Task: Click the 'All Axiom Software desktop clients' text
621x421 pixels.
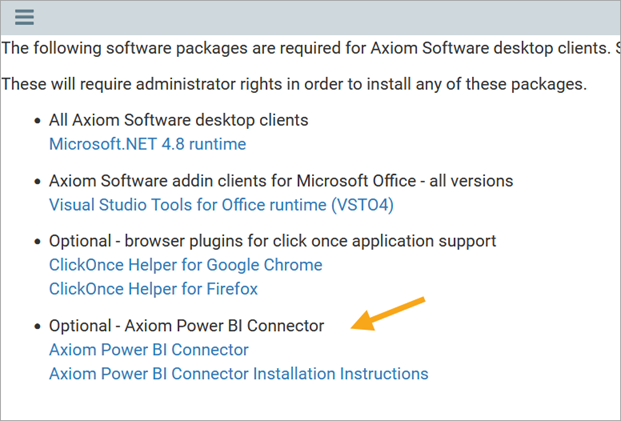Action: tap(178, 120)
